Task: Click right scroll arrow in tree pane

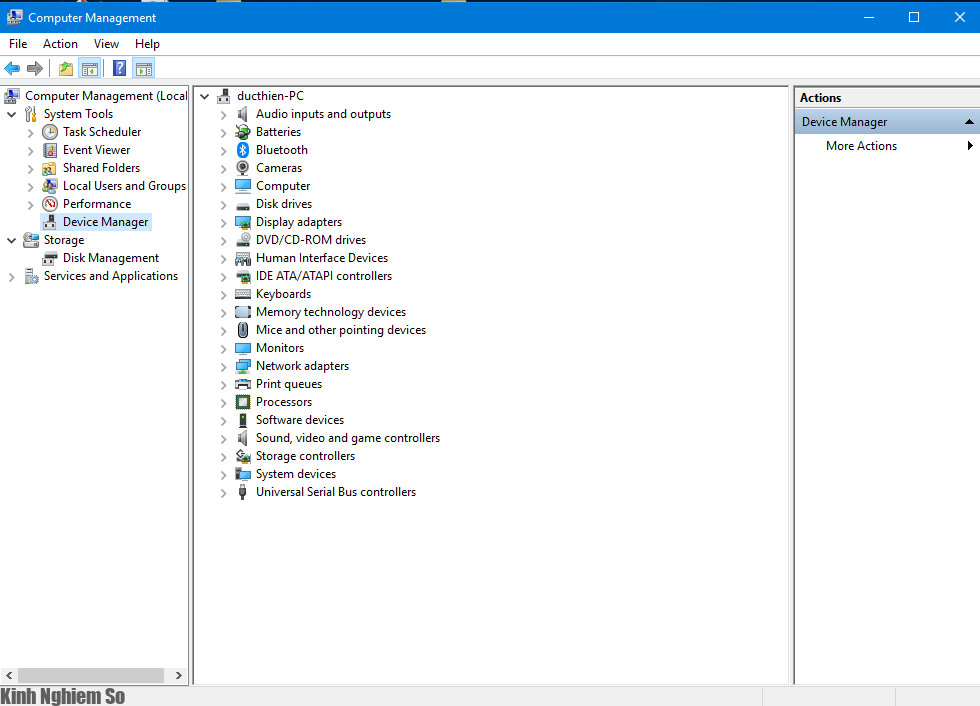Action: (179, 675)
